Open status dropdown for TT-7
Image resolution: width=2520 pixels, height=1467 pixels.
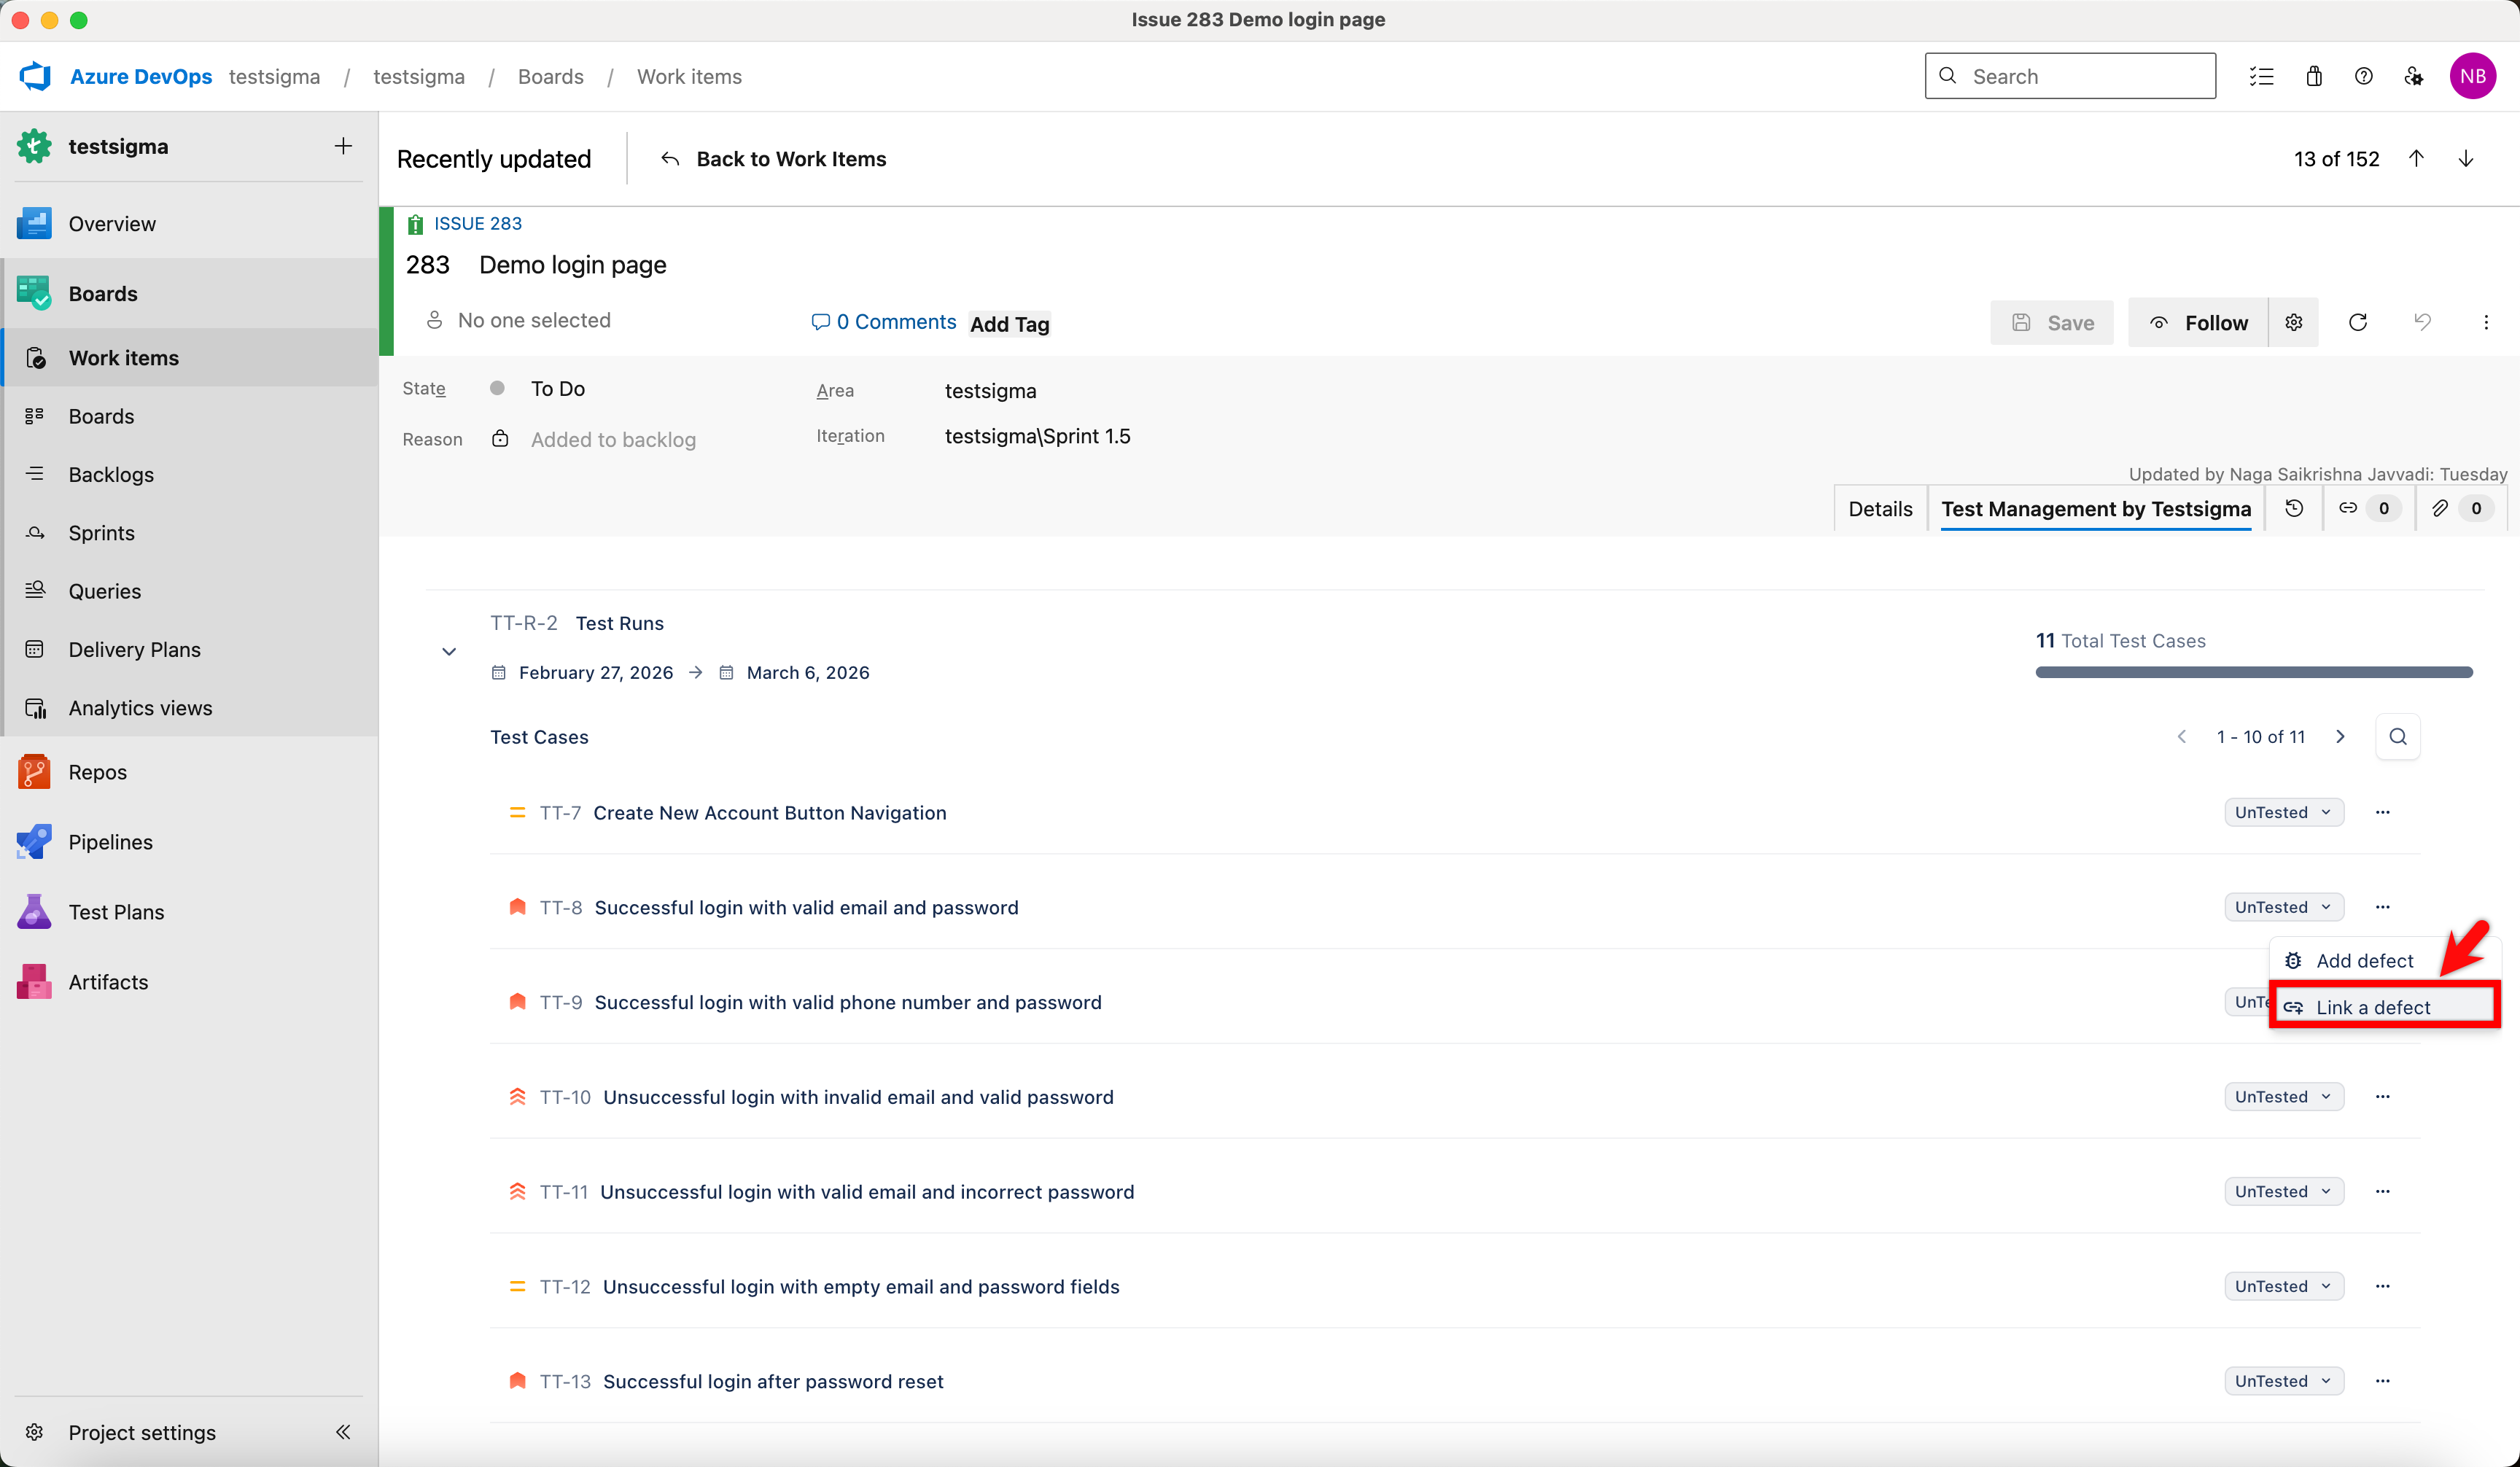pyautogui.click(x=2284, y=812)
